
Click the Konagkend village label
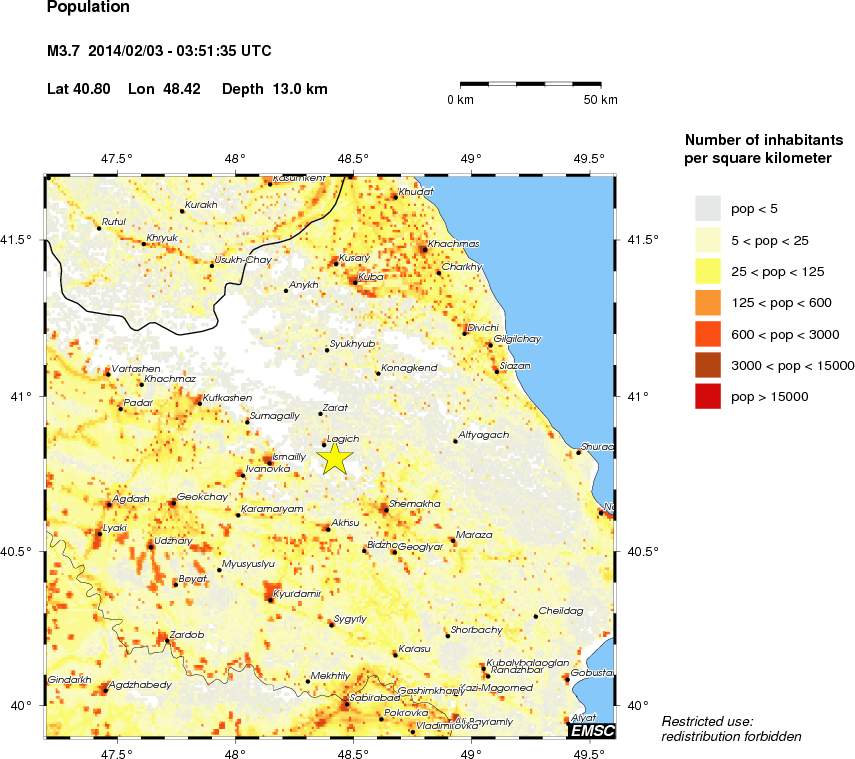tap(409, 368)
